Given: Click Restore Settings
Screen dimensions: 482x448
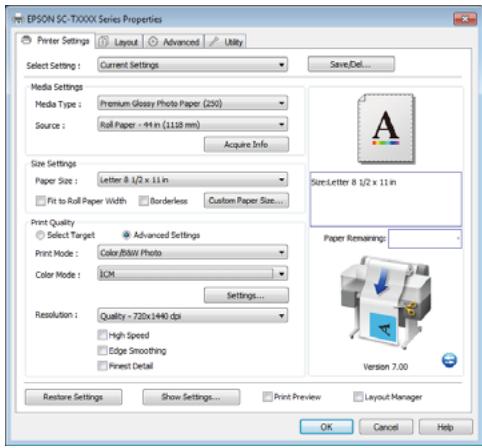Looking at the screenshot, I should [73, 397].
